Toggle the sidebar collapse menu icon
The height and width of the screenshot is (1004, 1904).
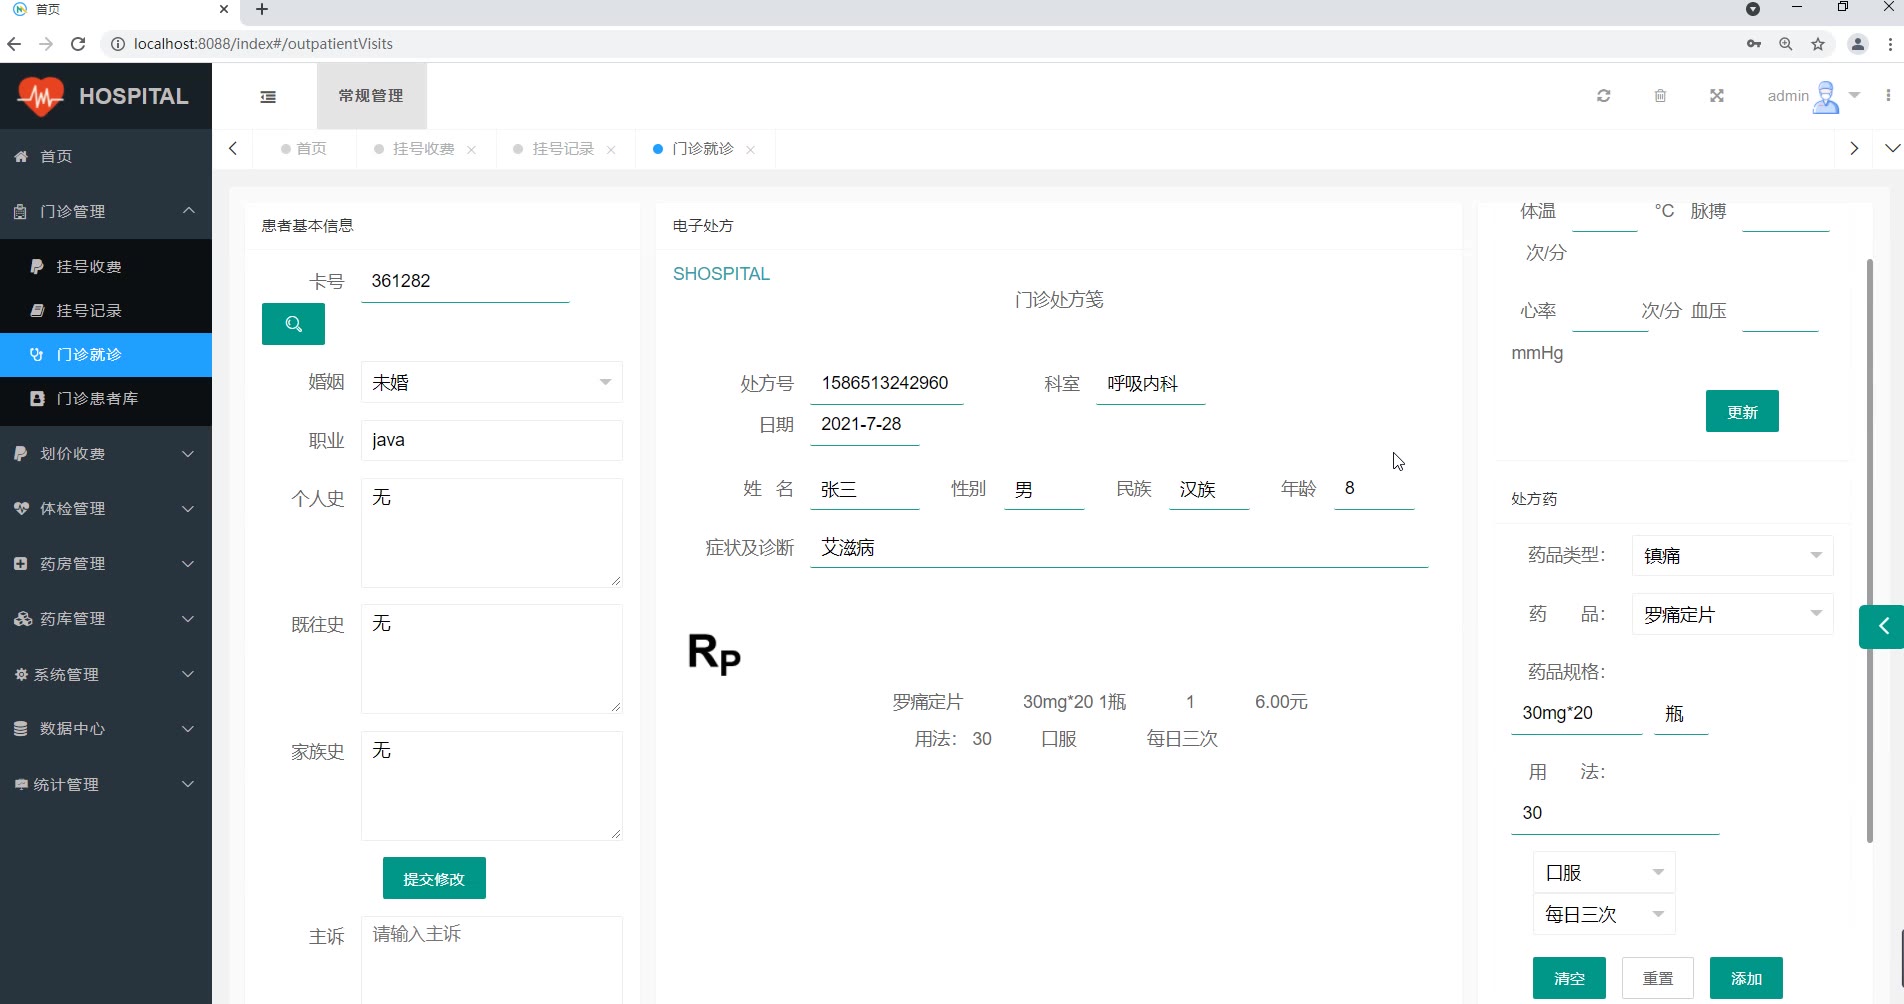click(x=268, y=97)
